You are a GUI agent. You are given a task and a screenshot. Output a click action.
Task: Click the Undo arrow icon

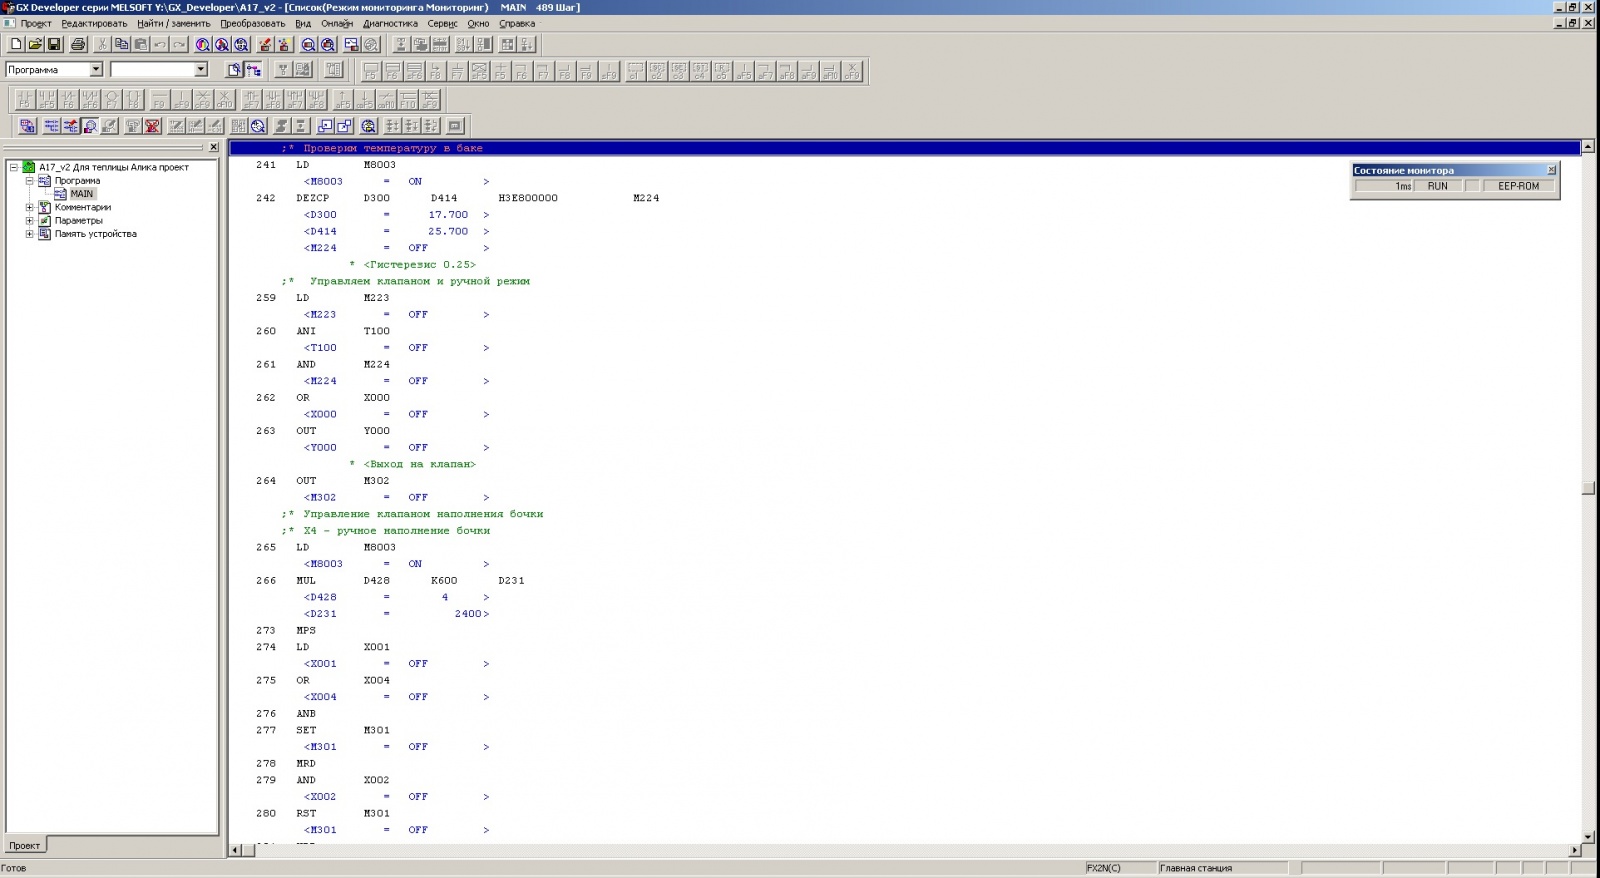click(x=160, y=44)
